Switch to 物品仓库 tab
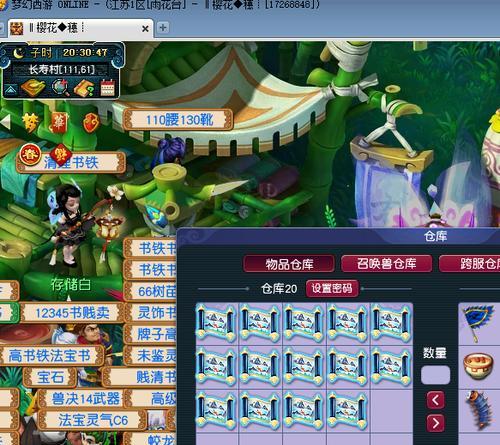This screenshot has height=445, width=500. pos(289,264)
